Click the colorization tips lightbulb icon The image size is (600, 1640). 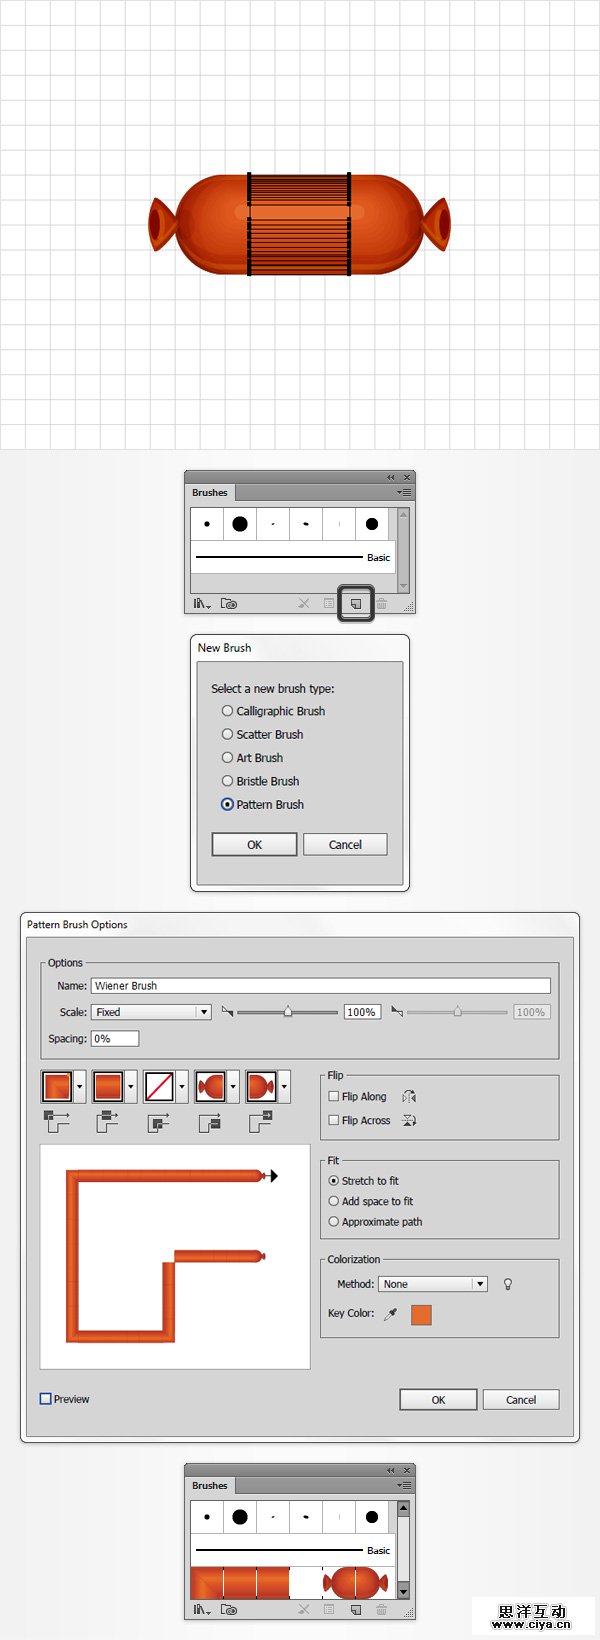[x=508, y=1284]
